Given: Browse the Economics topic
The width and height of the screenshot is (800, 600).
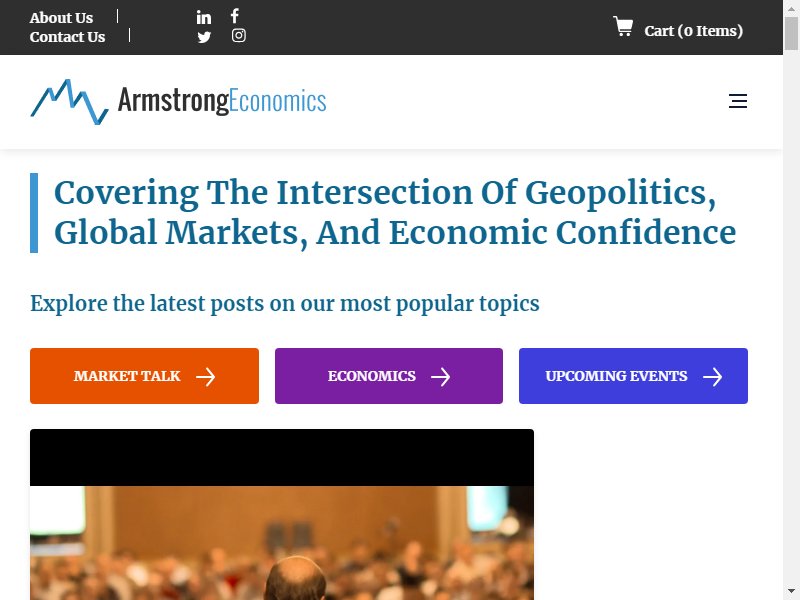Looking at the screenshot, I should point(389,376).
